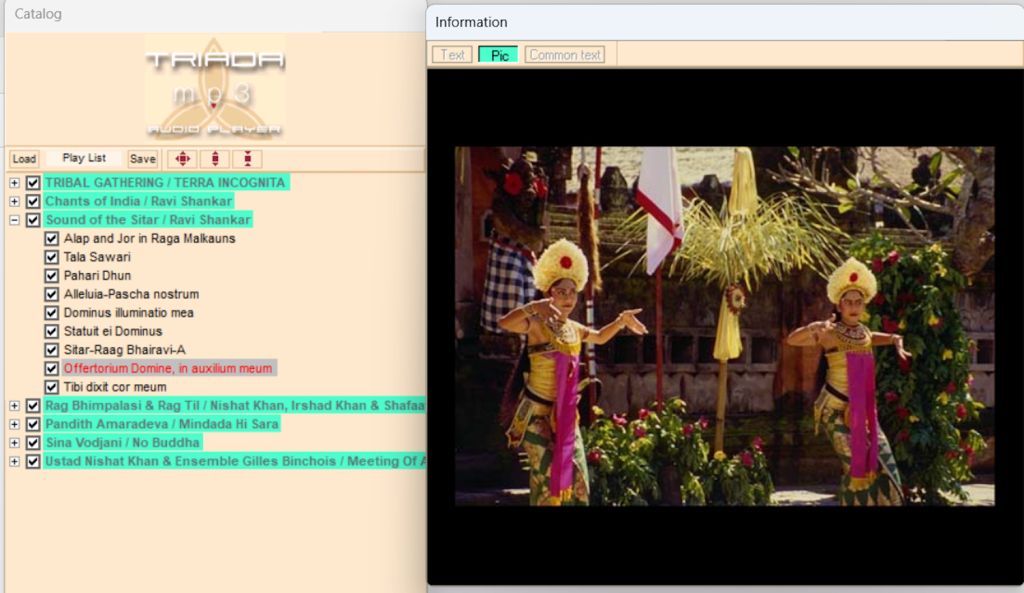Screen dimensions: 1024x593
Task: Select the Alap and Jor in Raga Malkauns track
Action: point(150,238)
